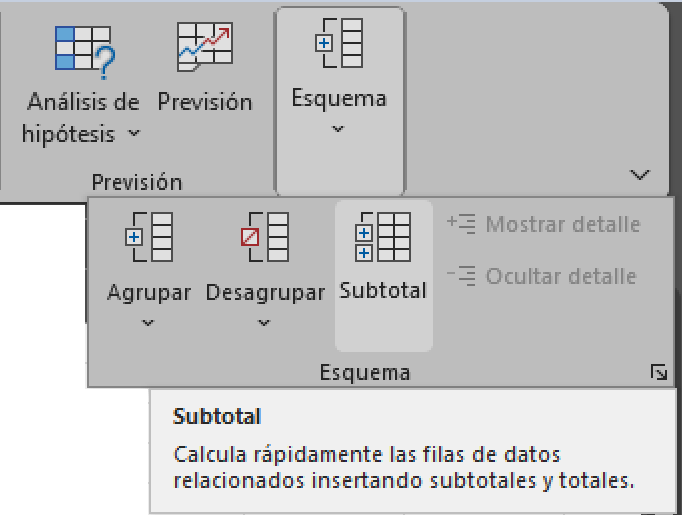This screenshot has height=515, width=682.
Task: Click the Subtotal grid icon
Action: (x=383, y=237)
